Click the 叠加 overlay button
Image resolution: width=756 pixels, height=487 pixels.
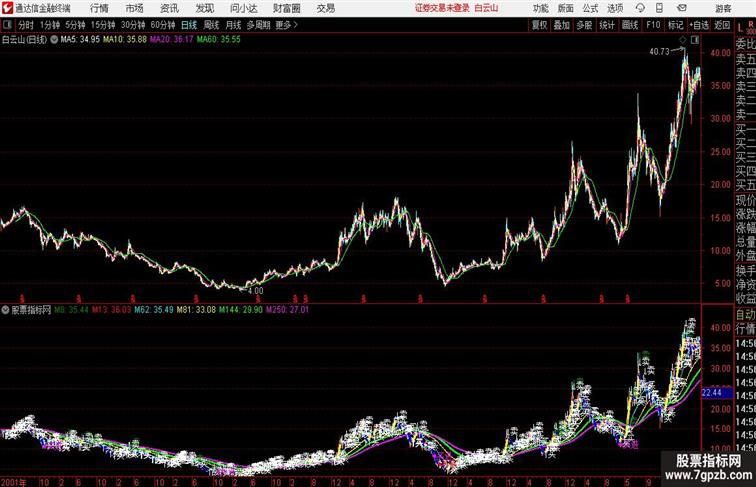(561, 25)
